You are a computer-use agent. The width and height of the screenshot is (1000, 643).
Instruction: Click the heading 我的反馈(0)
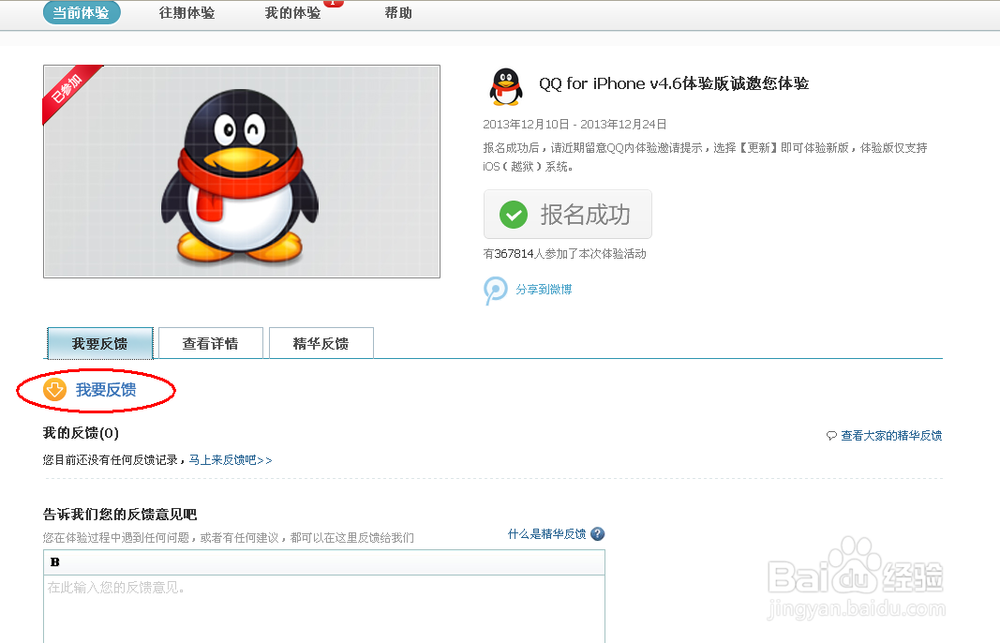click(x=81, y=433)
